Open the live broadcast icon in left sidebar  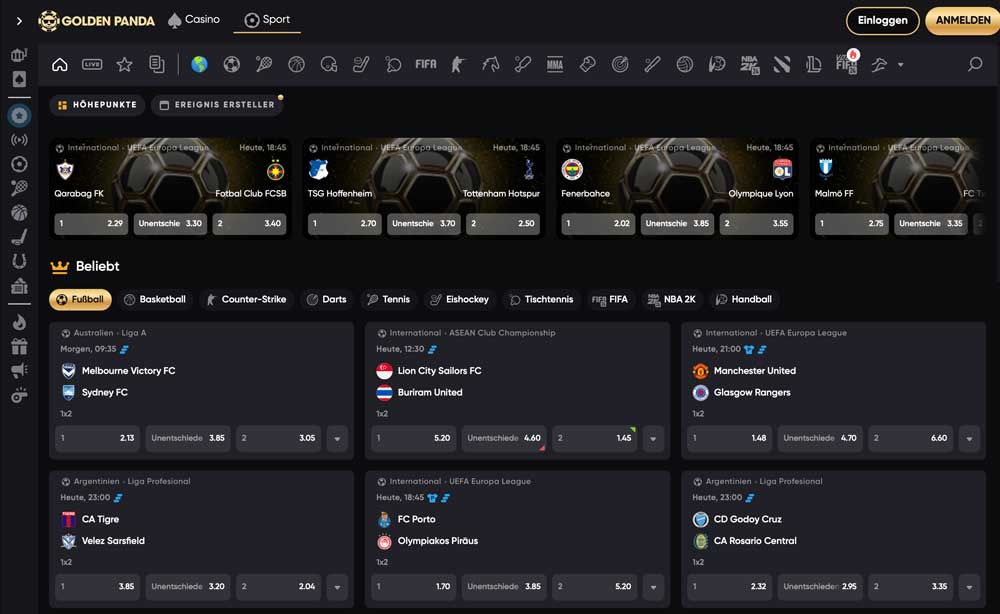19,140
